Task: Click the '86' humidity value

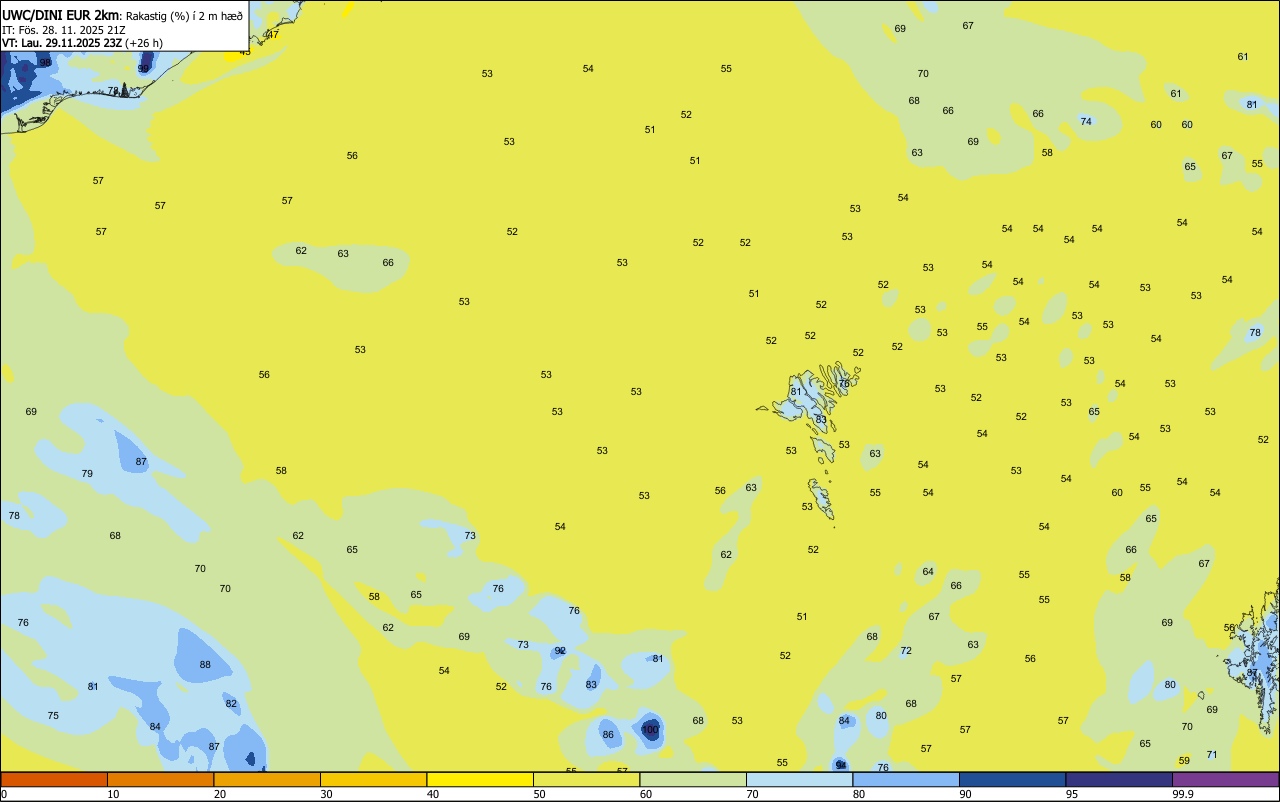Action: [608, 735]
